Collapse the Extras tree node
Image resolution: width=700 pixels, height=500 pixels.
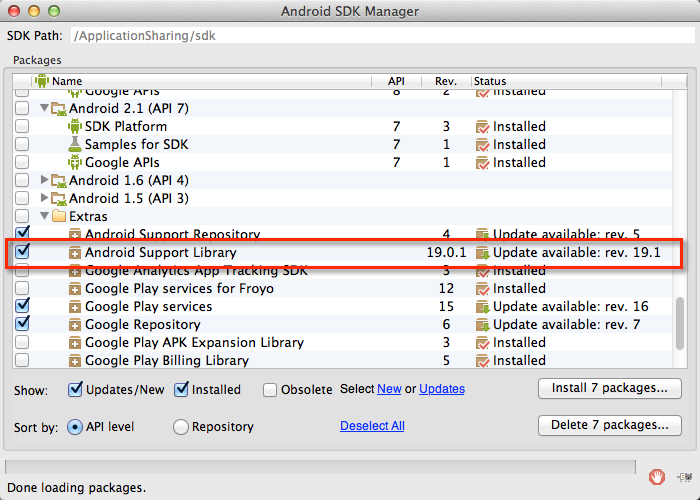click(x=44, y=217)
